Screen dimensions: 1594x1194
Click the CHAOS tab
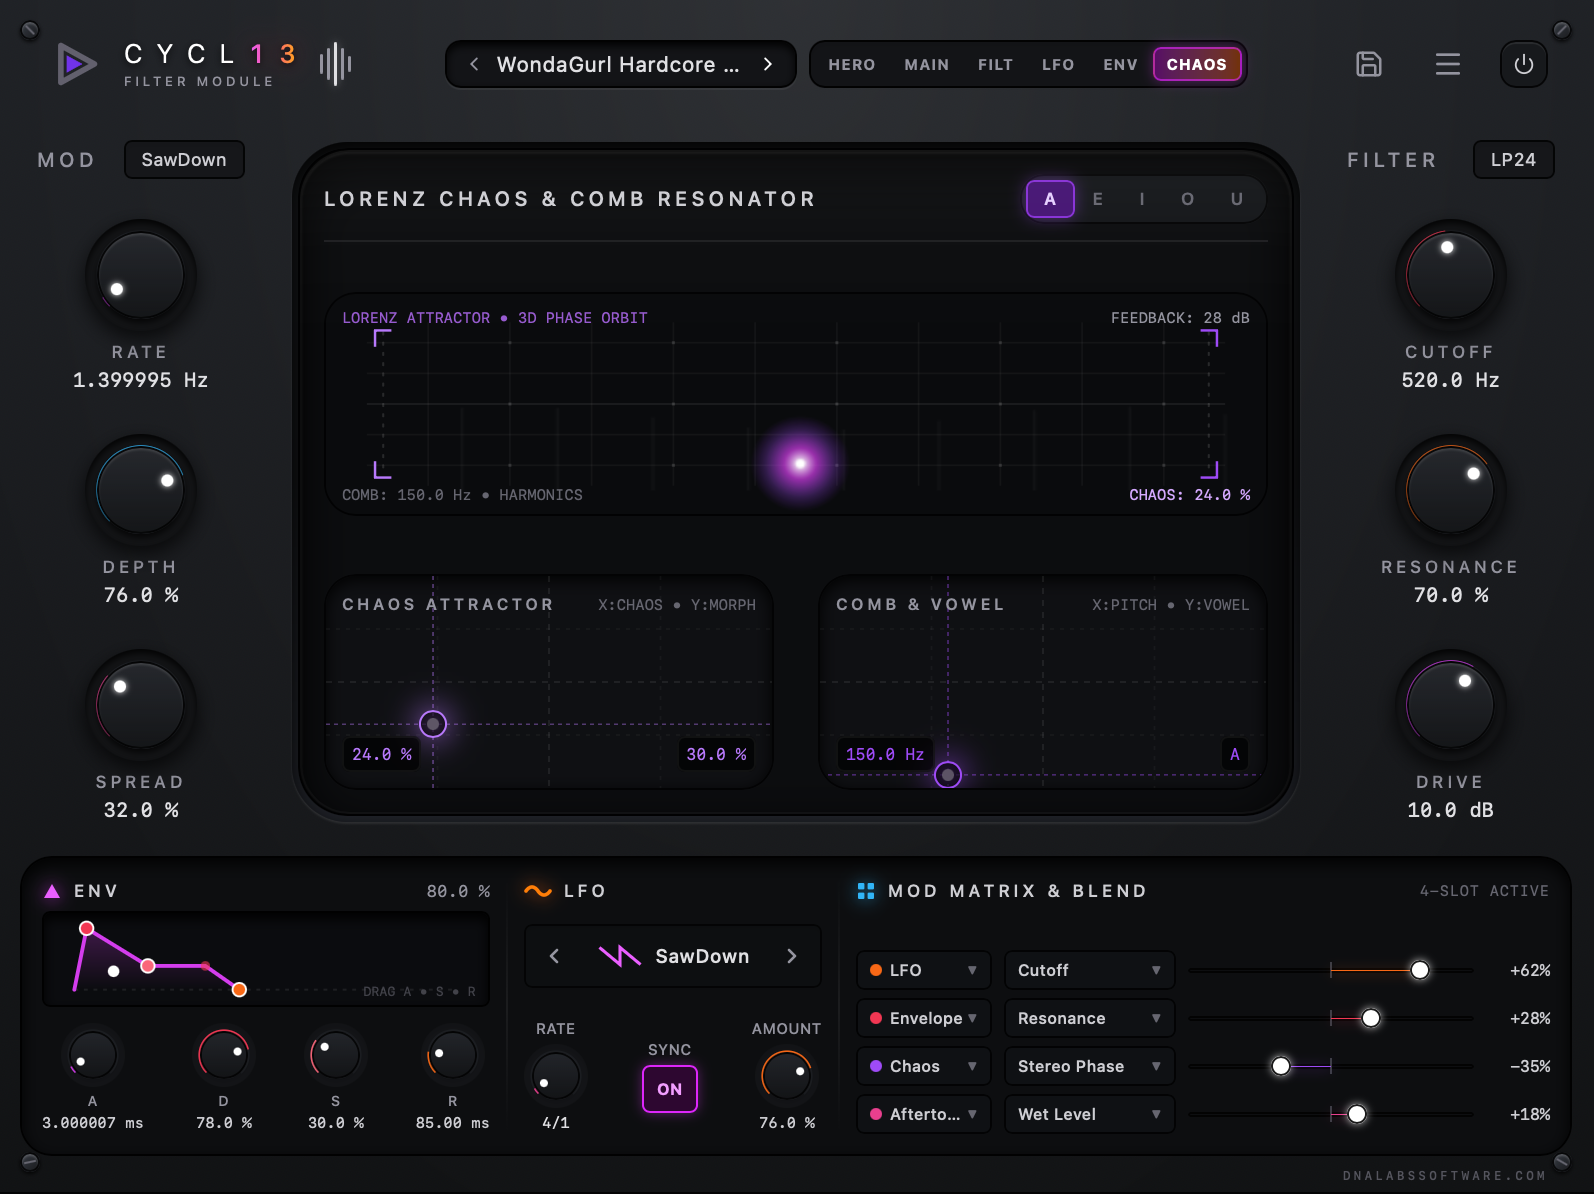[x=1197, y=64]
